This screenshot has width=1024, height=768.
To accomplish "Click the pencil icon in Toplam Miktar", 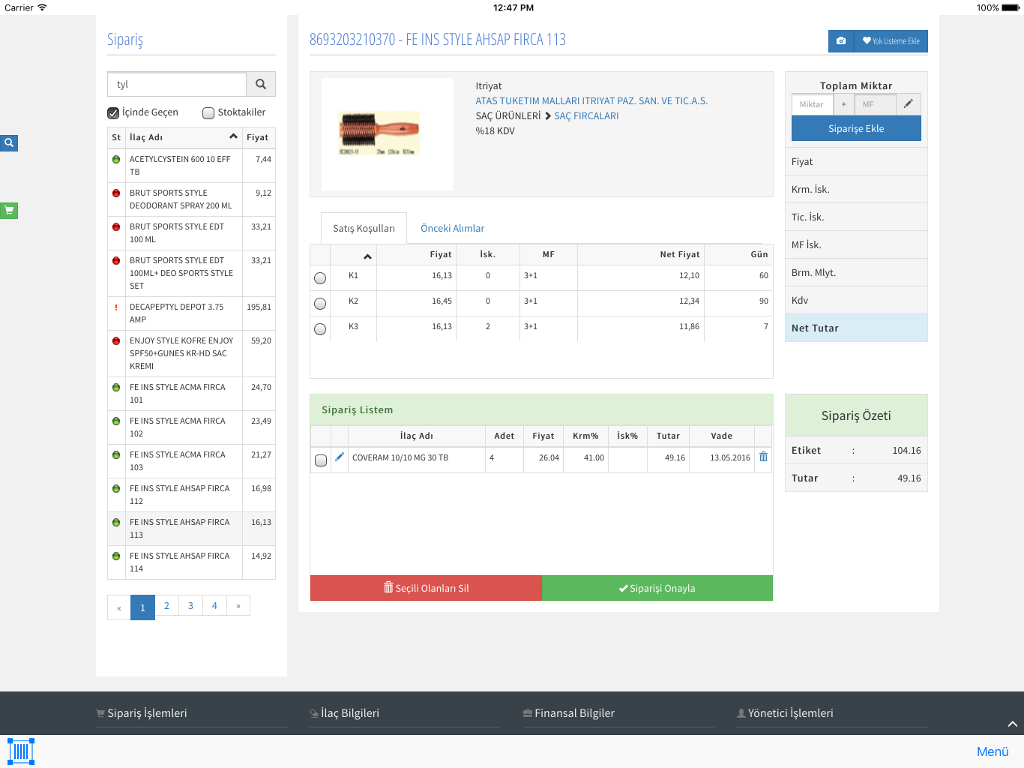I will tap(908, 104).
